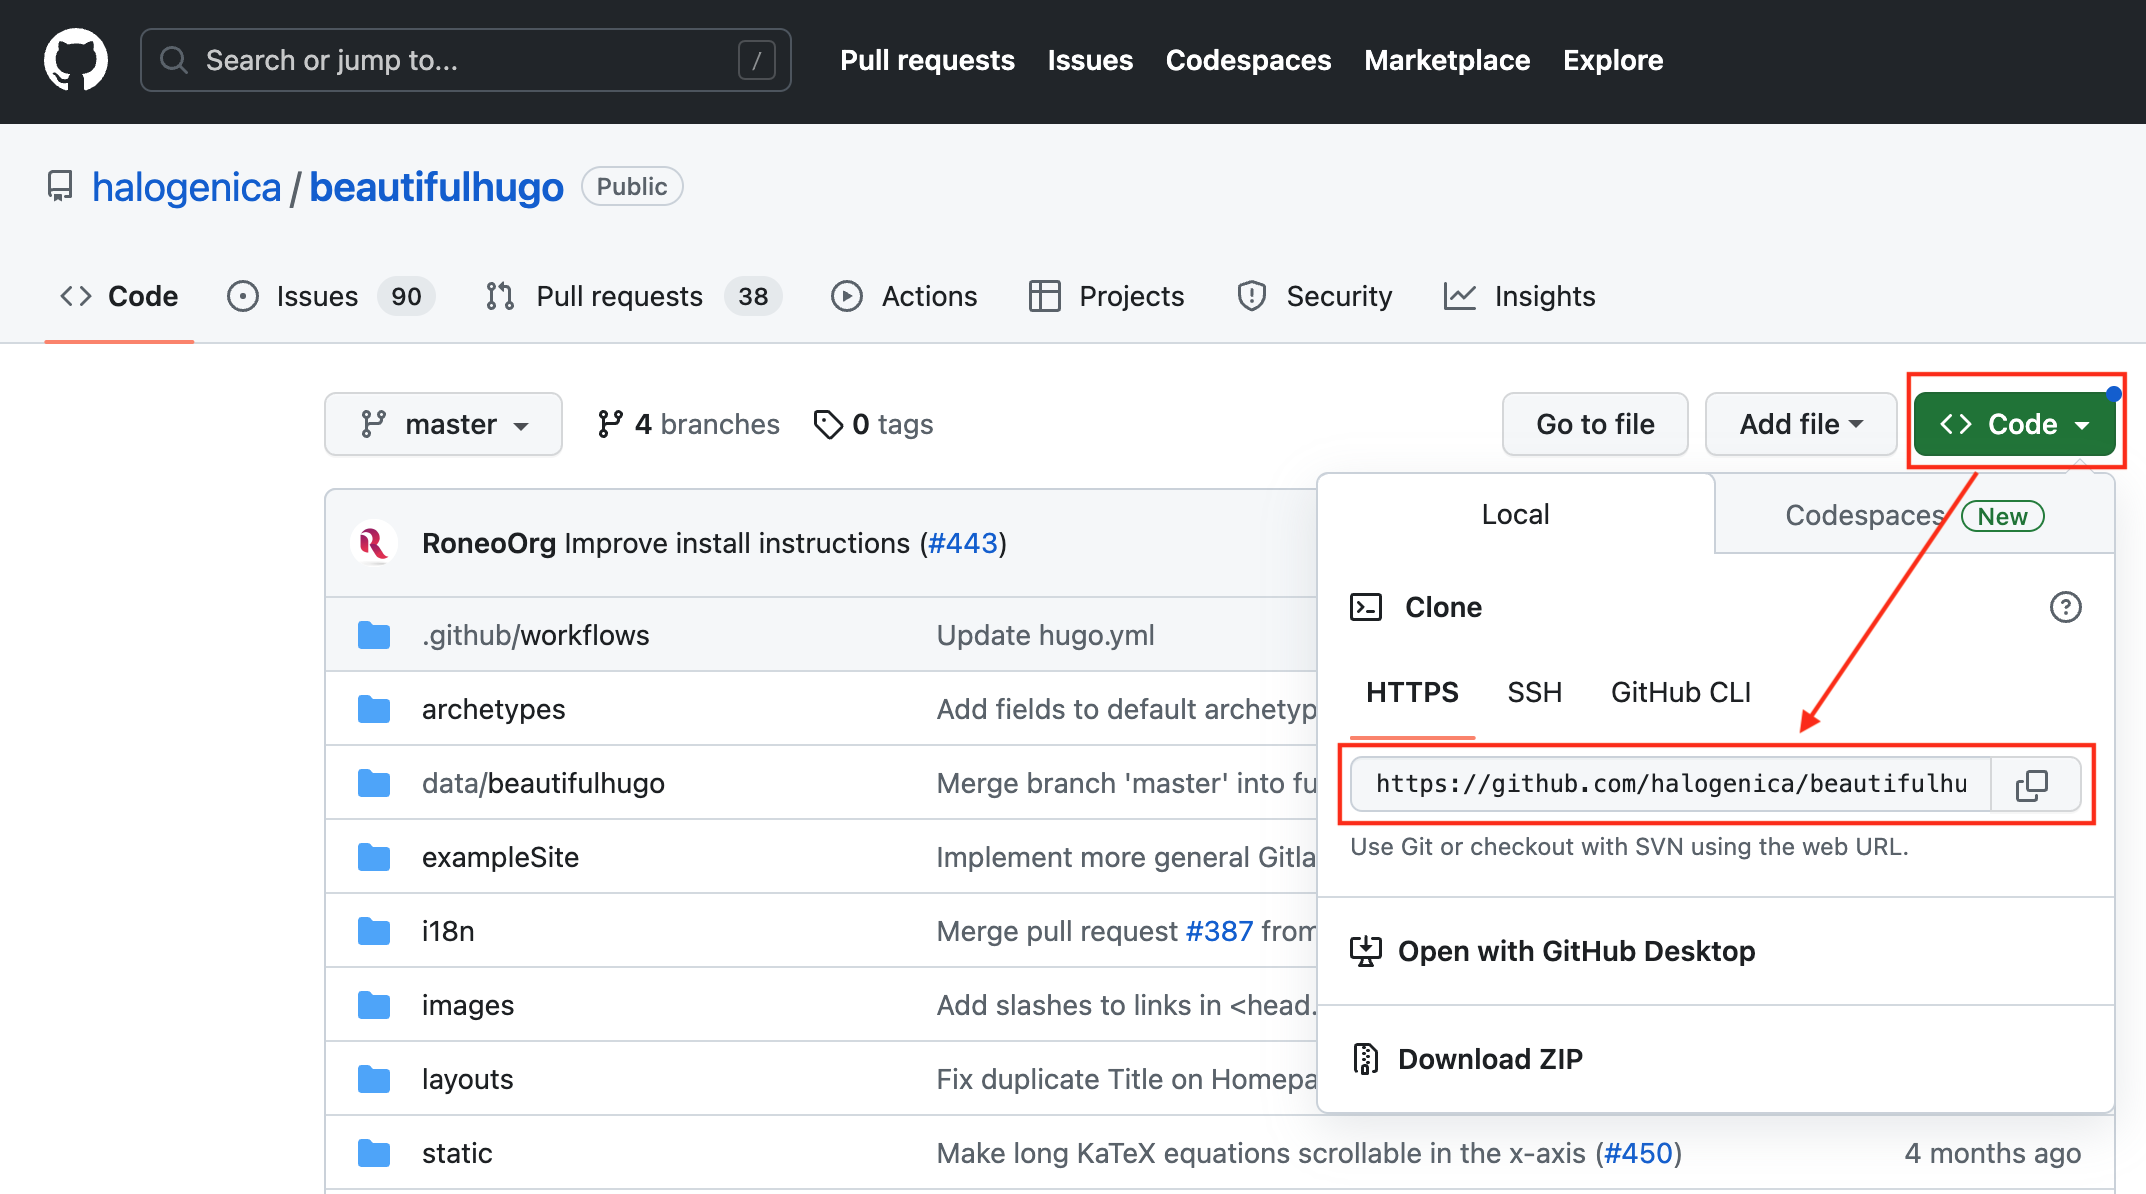Toggle the green Code dropdown button
This screenshot has height=1194, width=2146.
[x=2015, y=424]
